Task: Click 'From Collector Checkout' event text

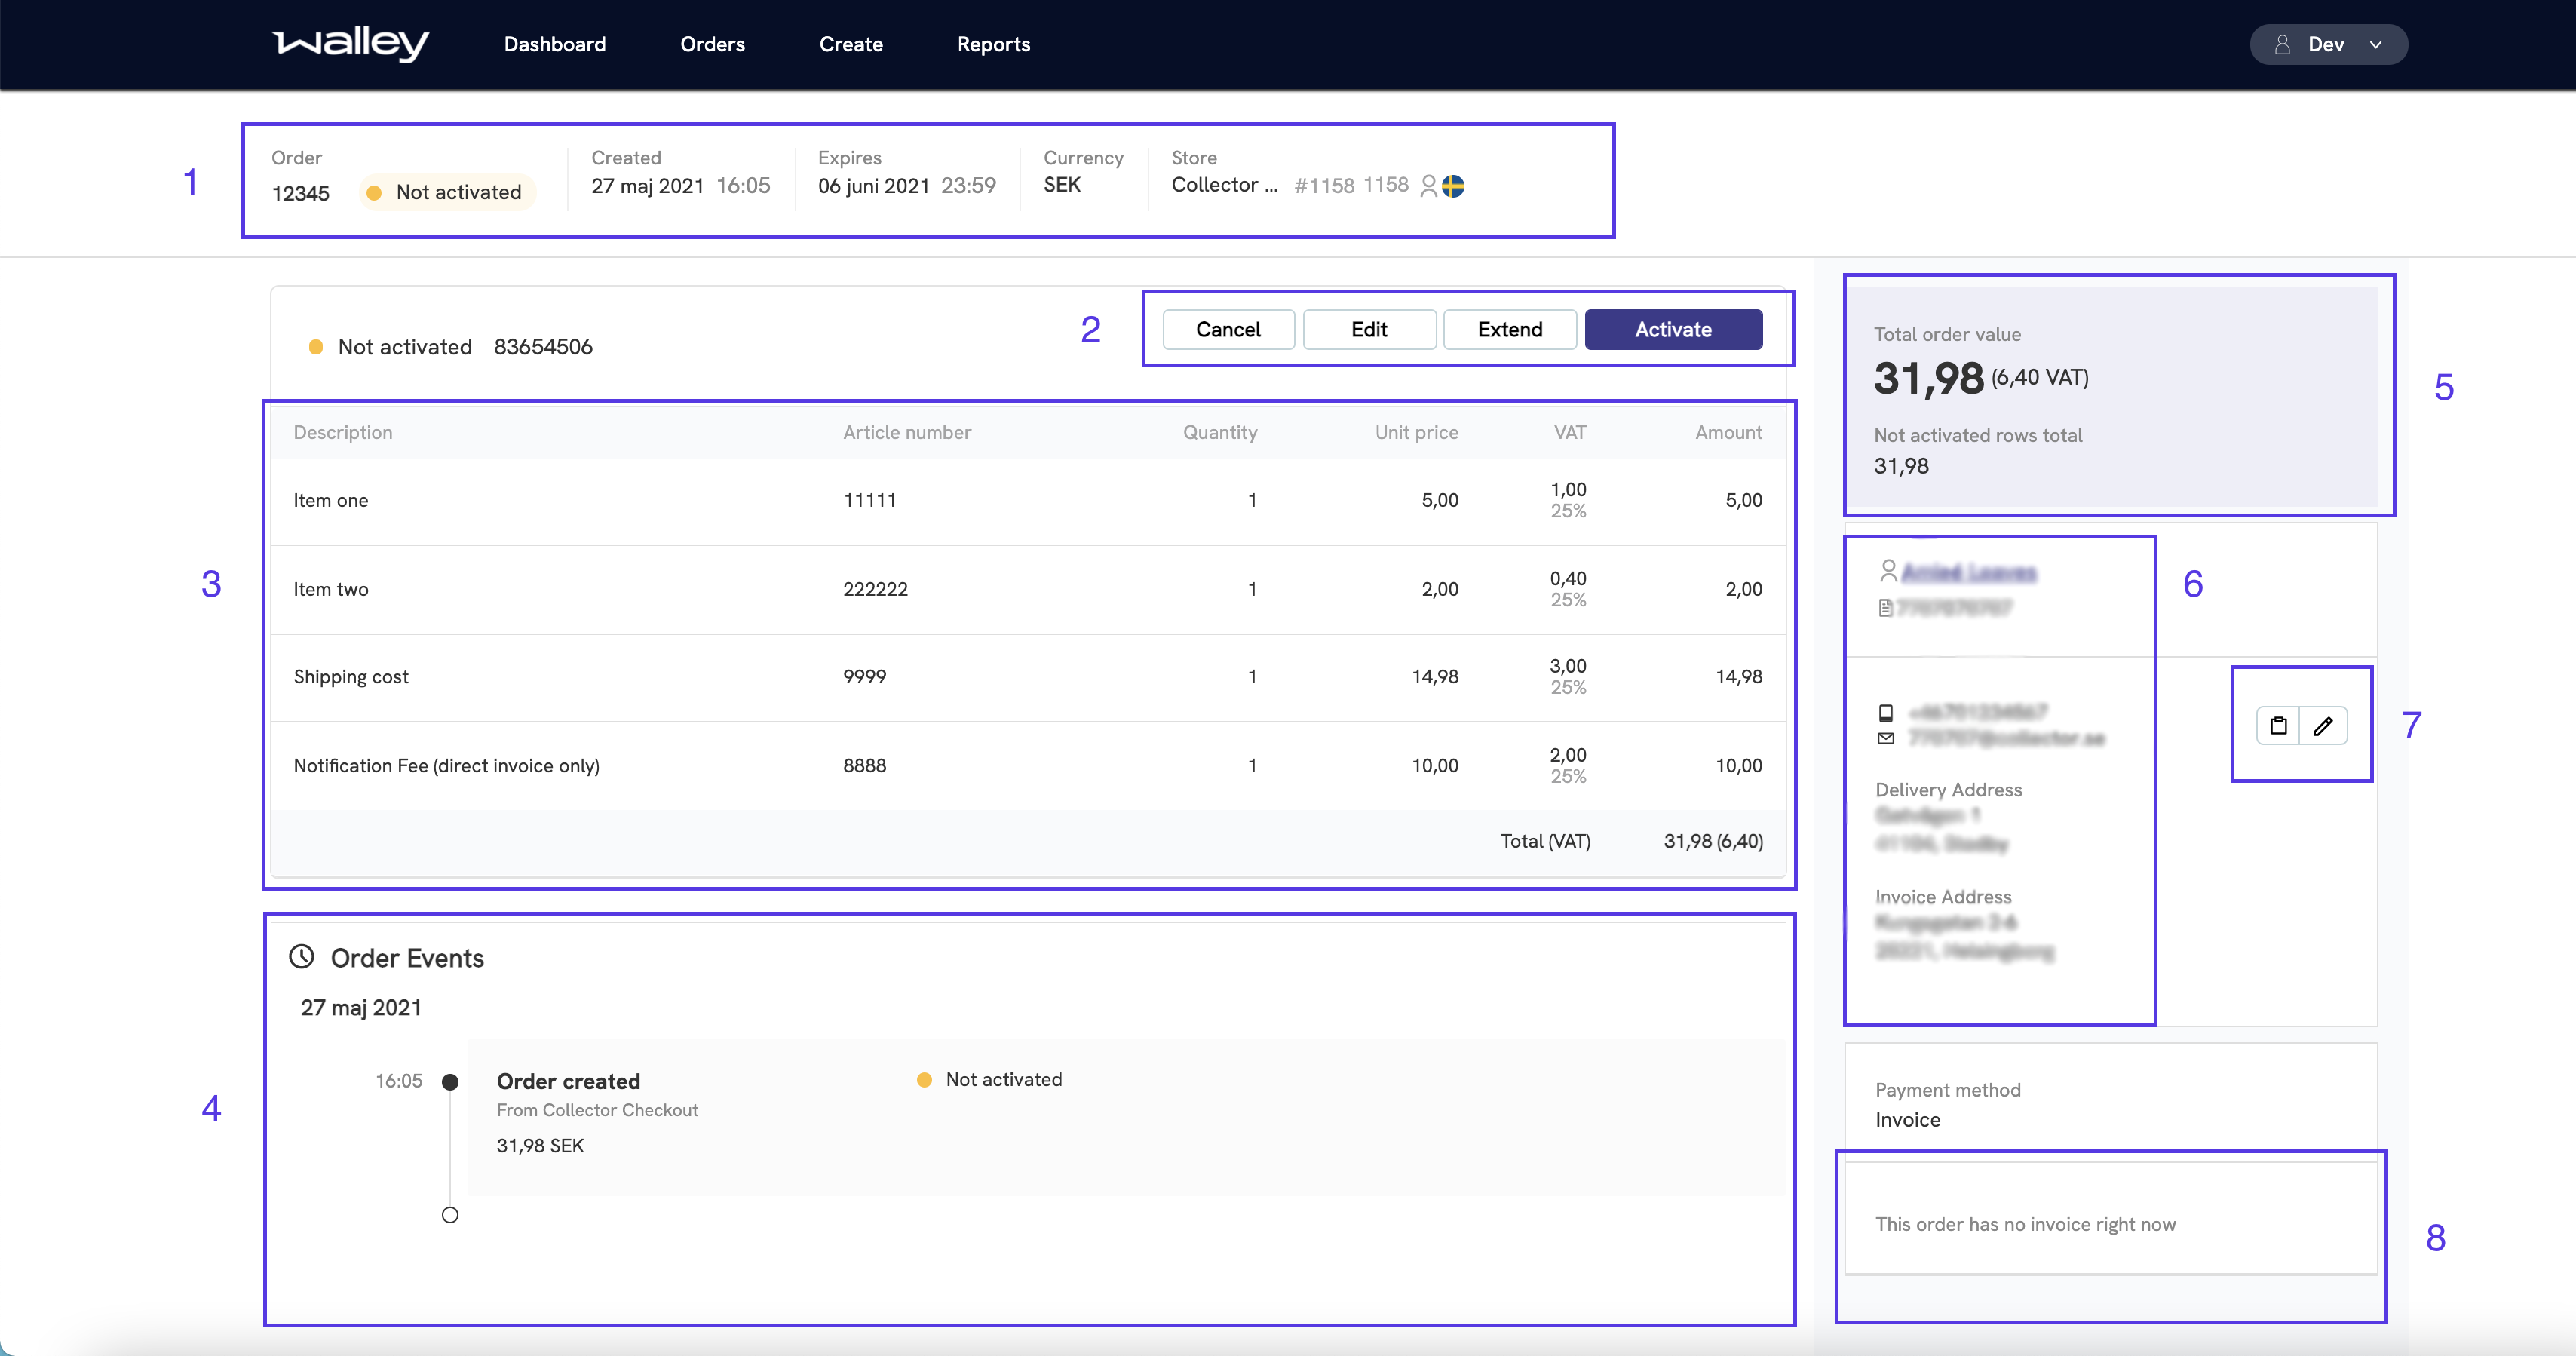Action: coord(597,1110)
